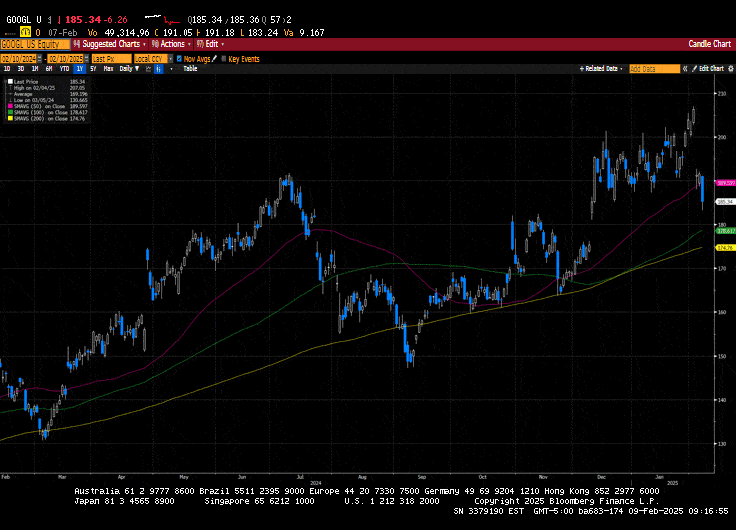Select the 1Y time range

pyautogui.click(x=78, y=69)
